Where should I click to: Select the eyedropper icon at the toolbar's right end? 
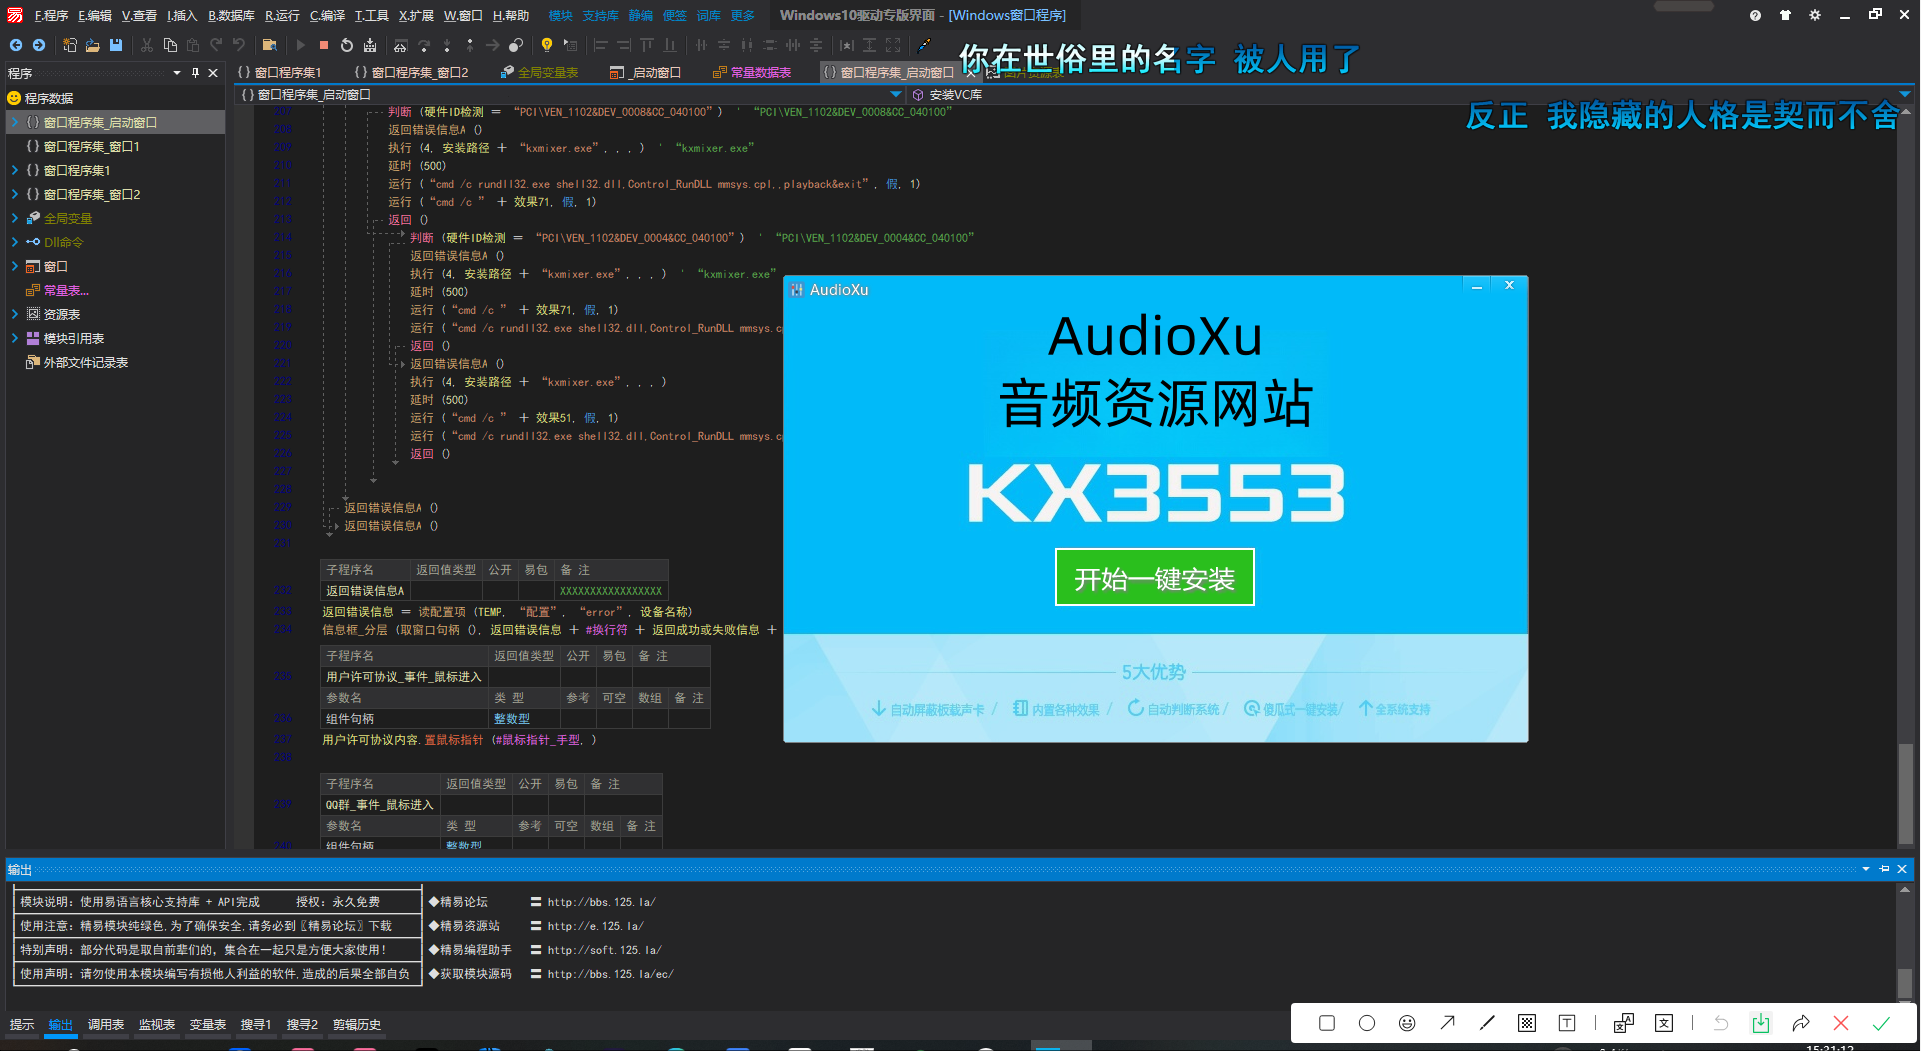coord(924,45)
